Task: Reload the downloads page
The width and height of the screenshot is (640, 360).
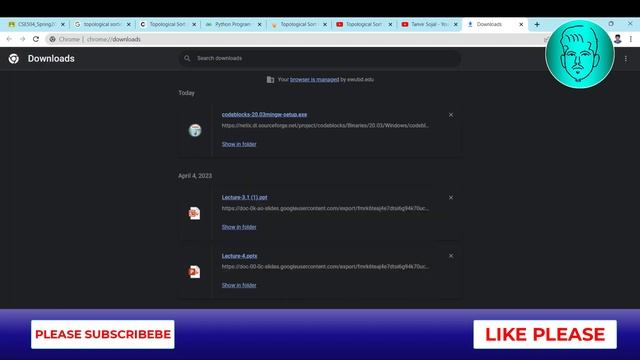Action: 36,39
